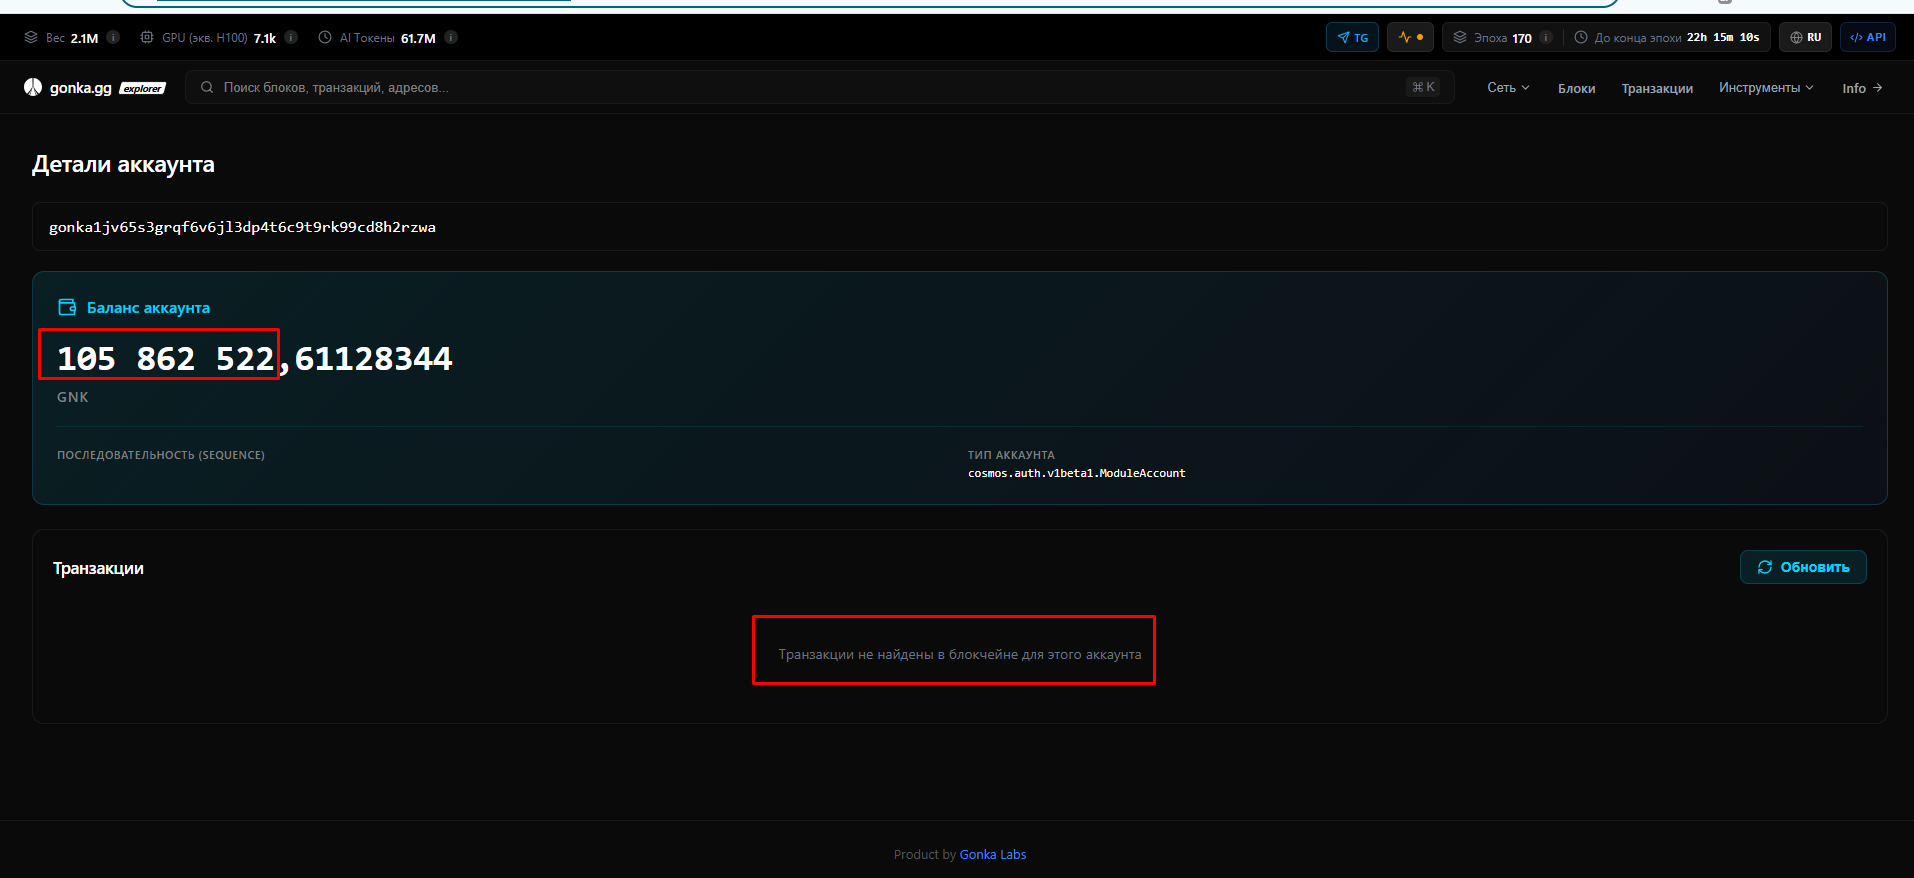Click the orange network activity status icon
The width and height of the screenshot is (1914, 878).
tap(1410, 38)
